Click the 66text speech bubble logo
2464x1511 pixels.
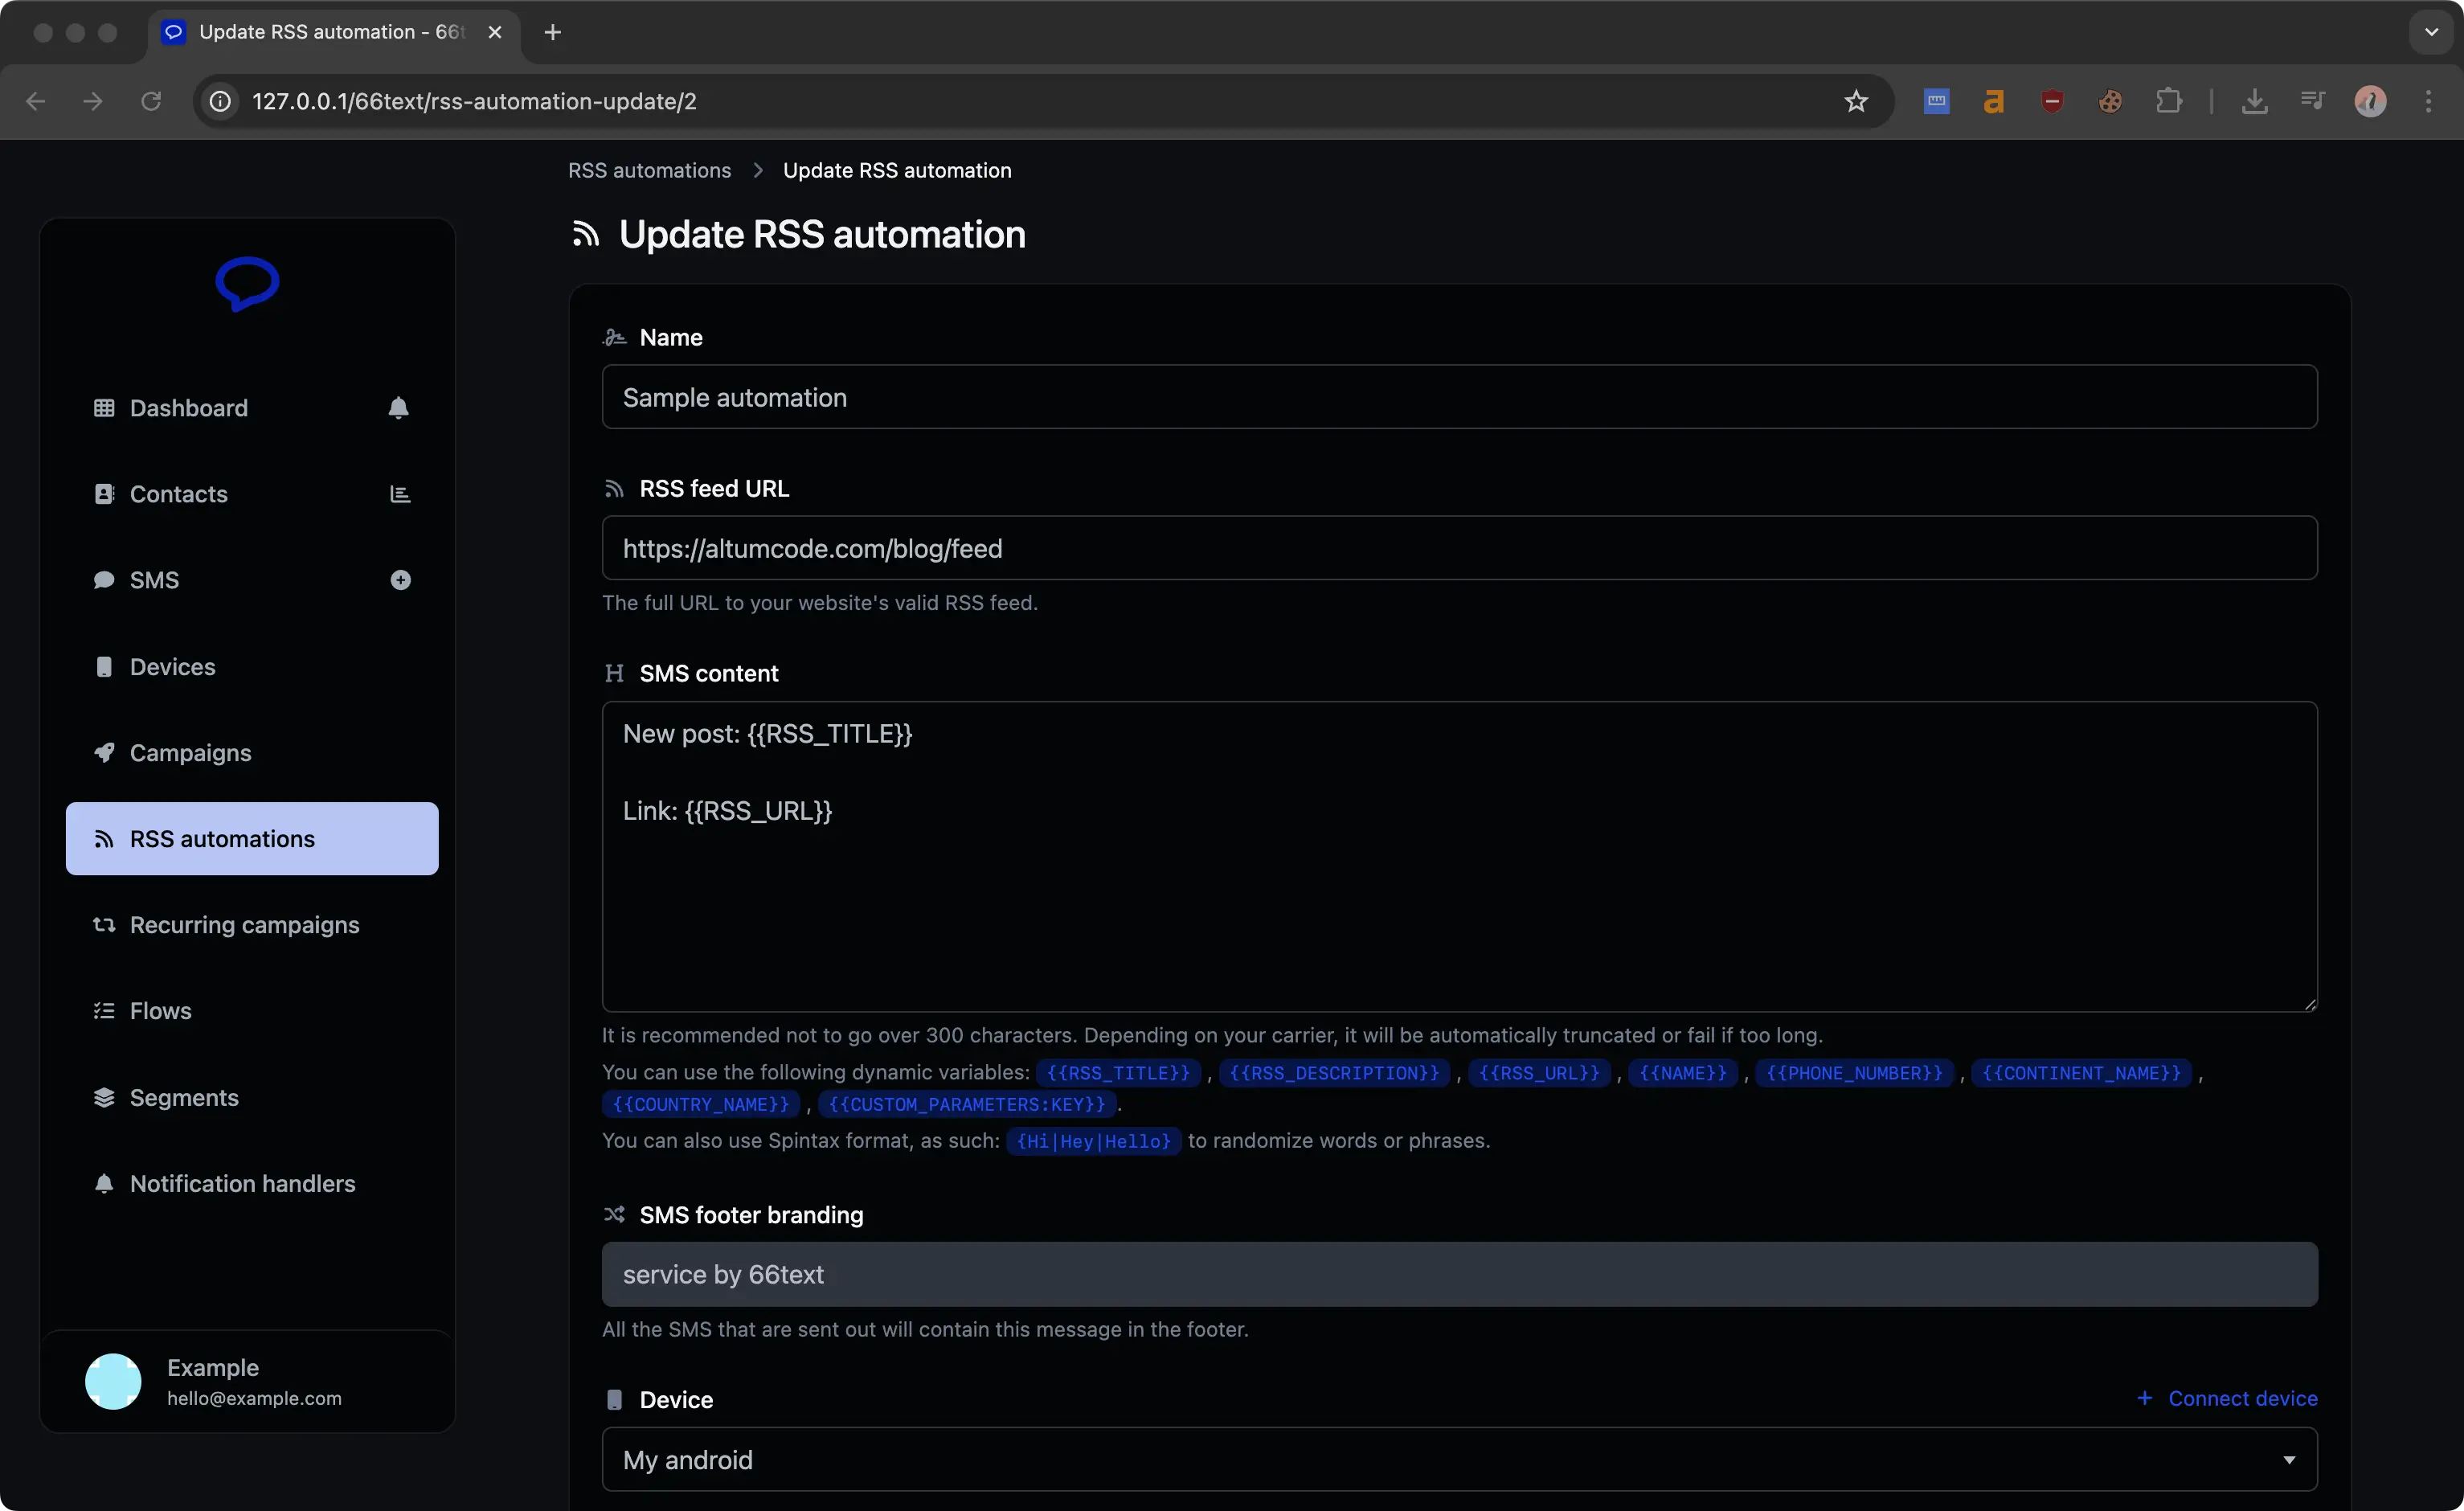[247, 284]
